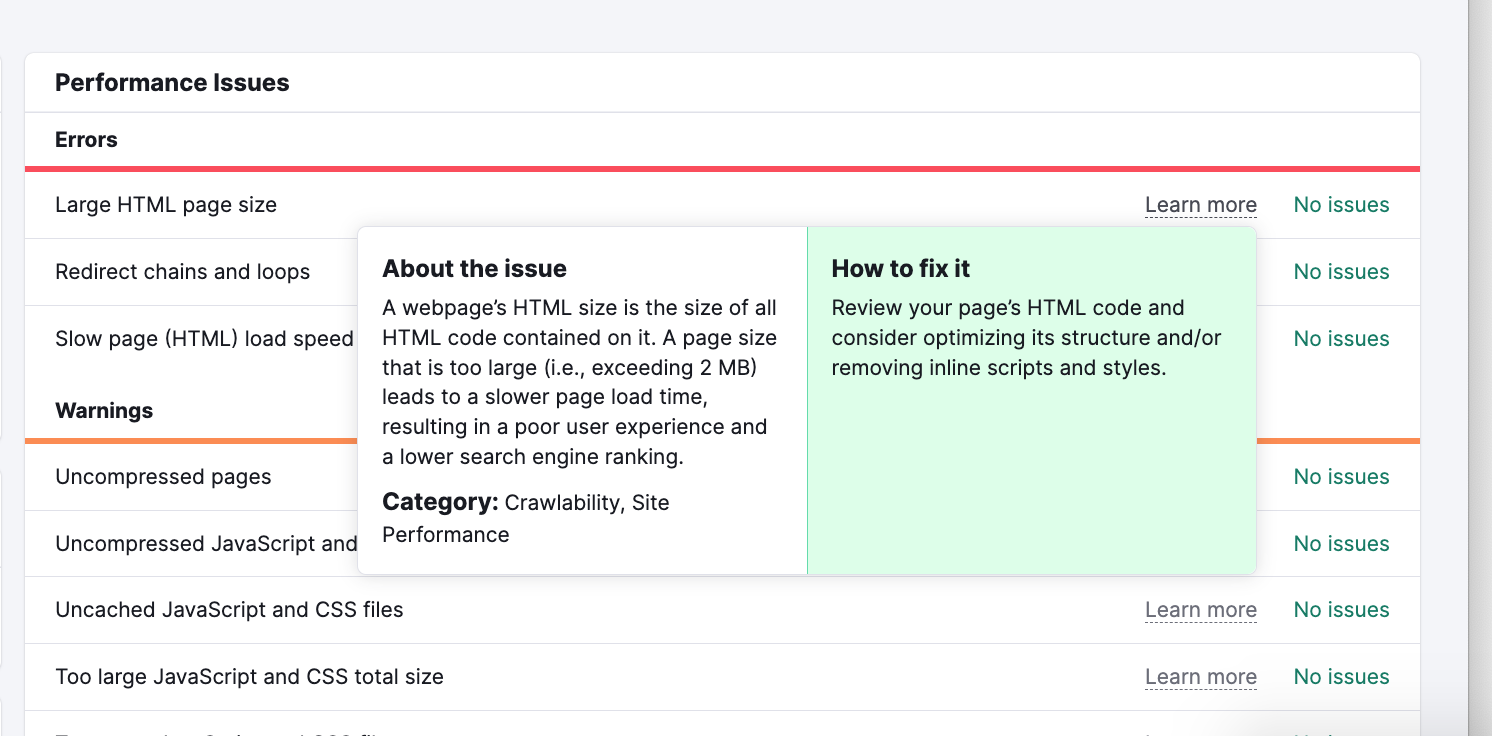Click the Large HTML page size row label
Image resolution: width=1492 pixels, height=736 pixels.
[x=166, y=205]
